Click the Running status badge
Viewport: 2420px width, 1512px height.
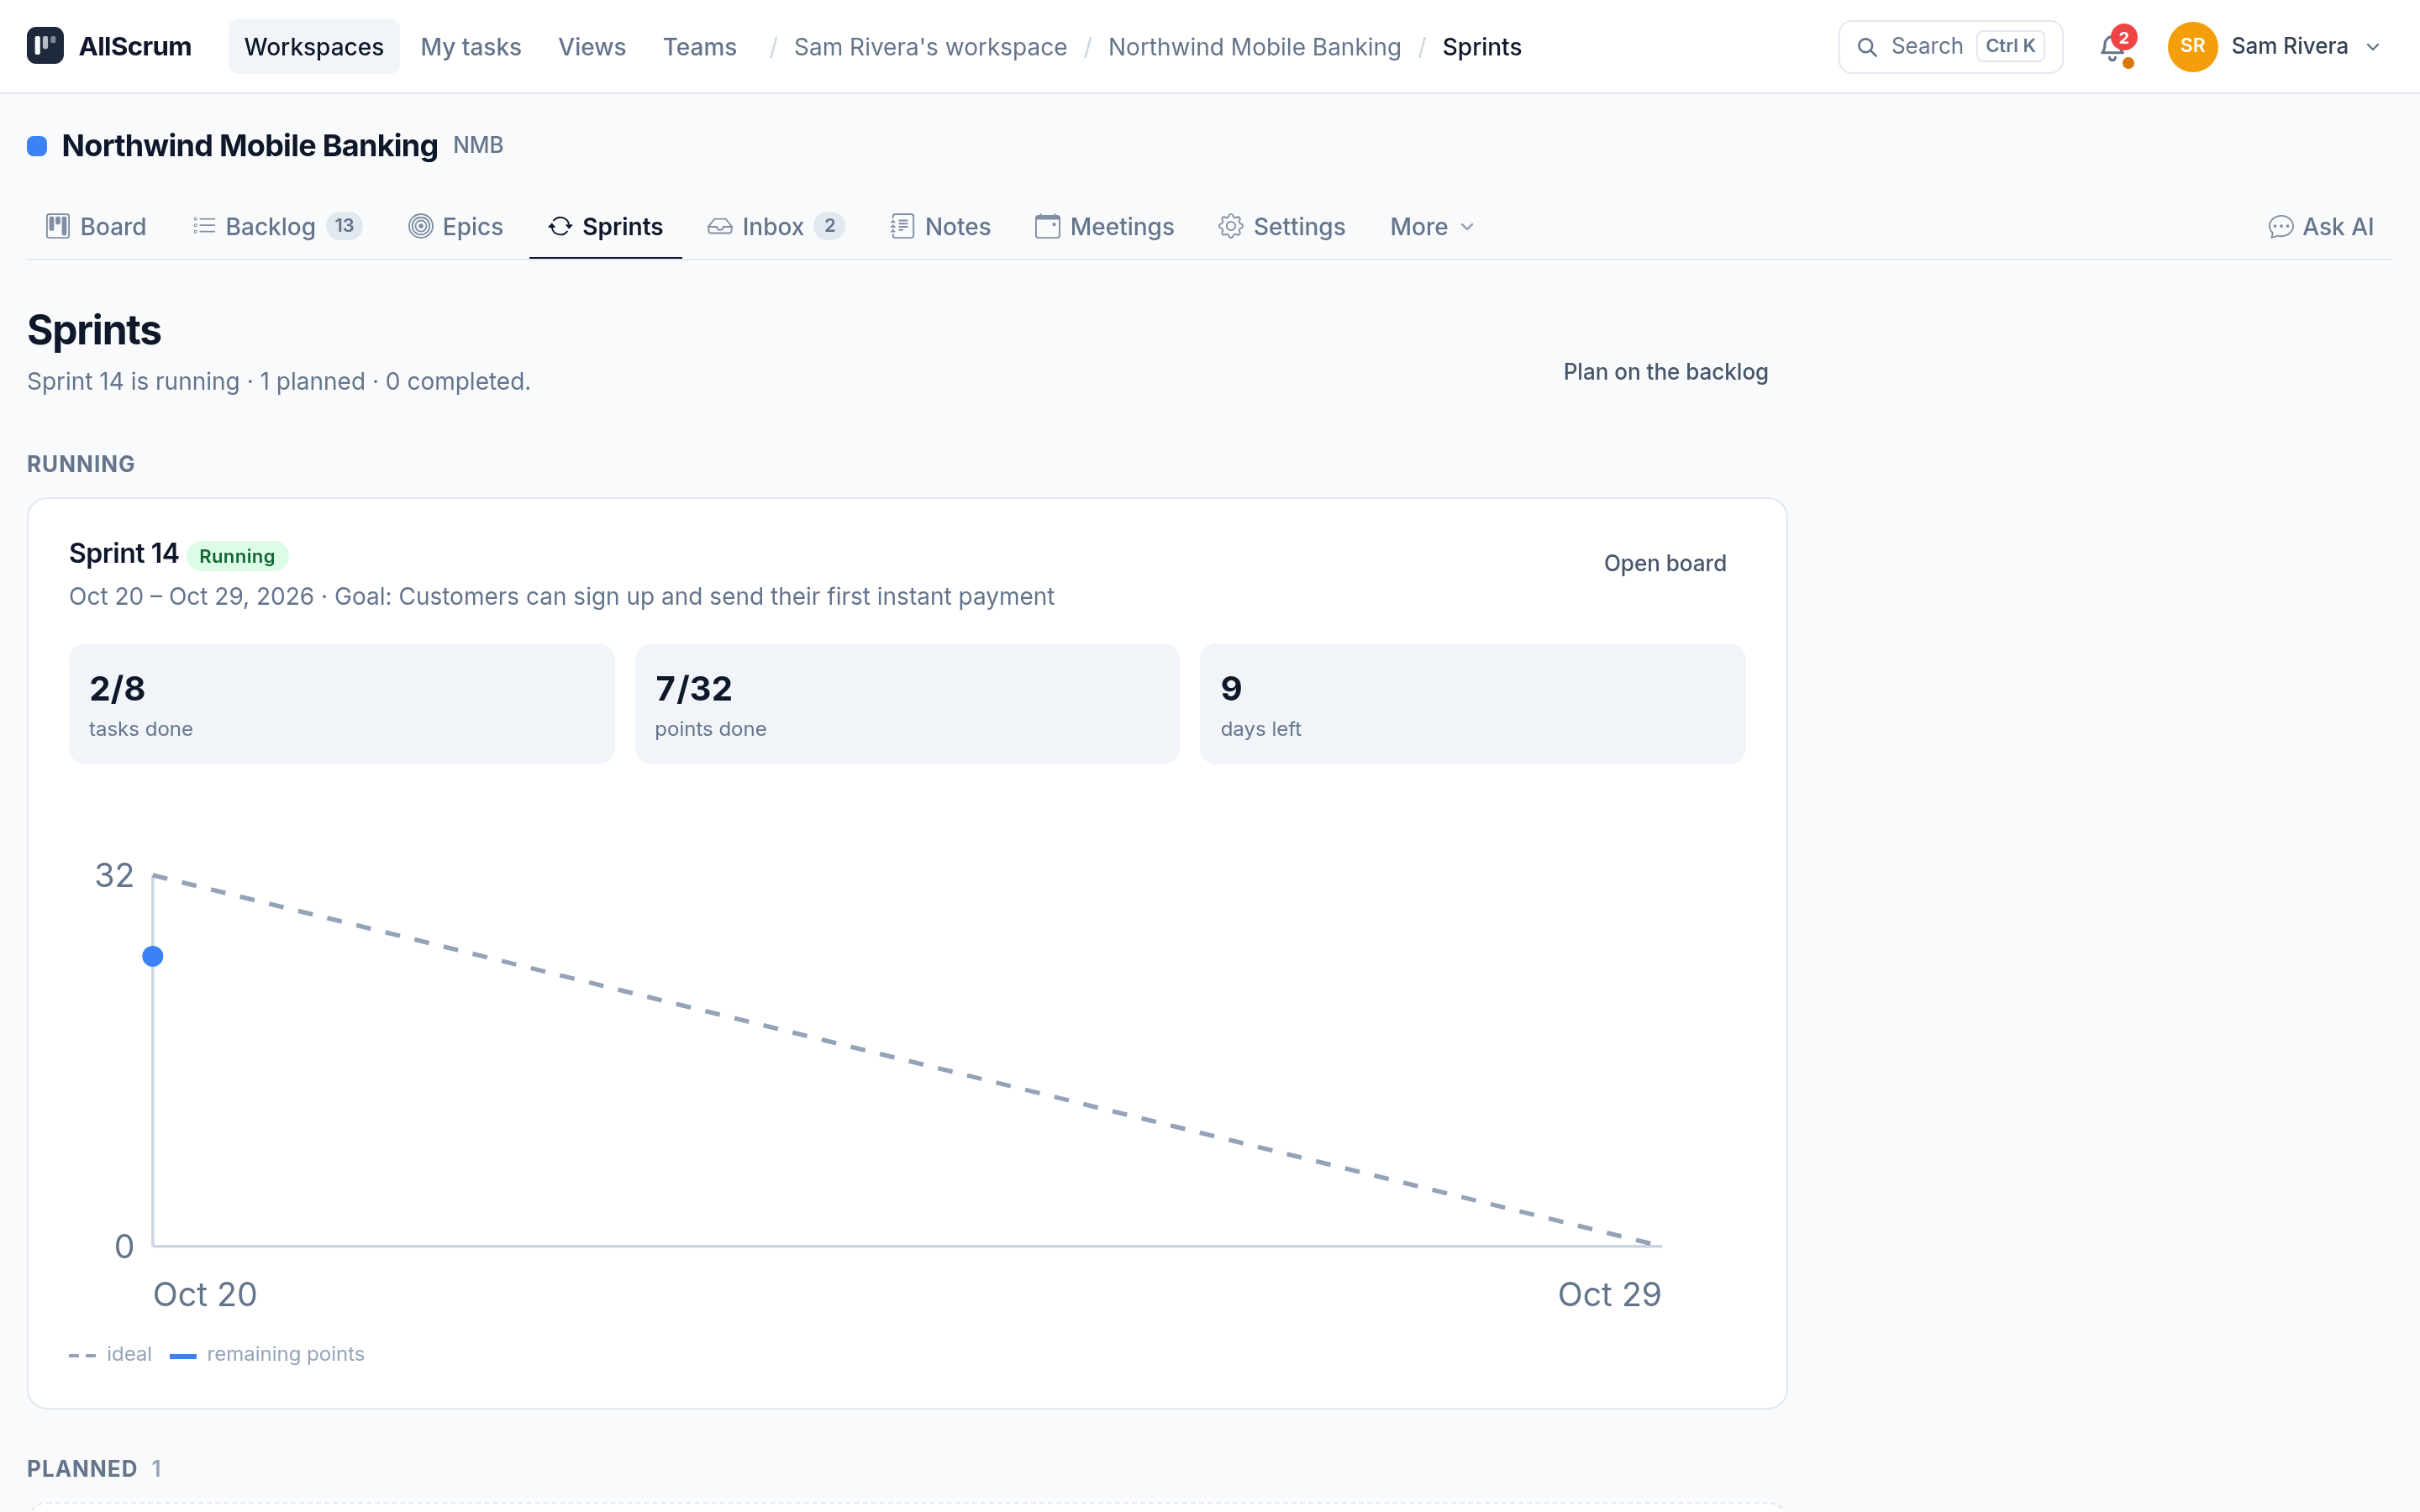pyautogui.click(x=237, y=556)
